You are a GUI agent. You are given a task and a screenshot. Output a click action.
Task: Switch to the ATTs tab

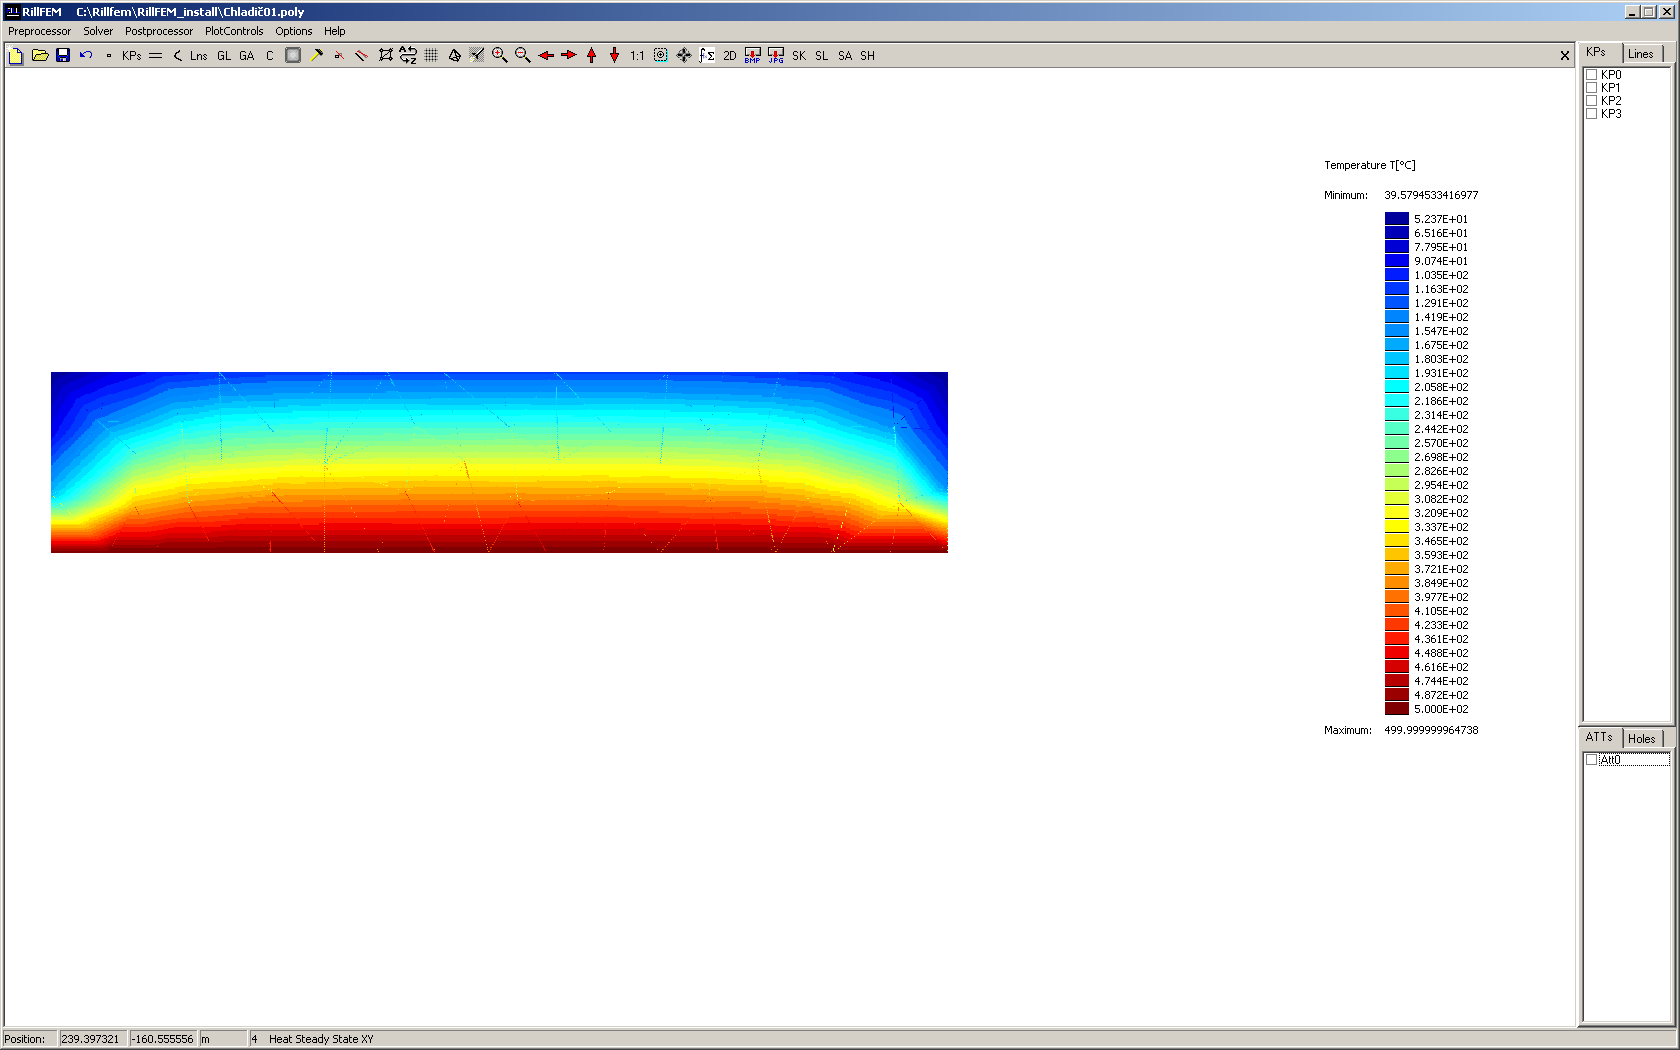point(1599,737)
